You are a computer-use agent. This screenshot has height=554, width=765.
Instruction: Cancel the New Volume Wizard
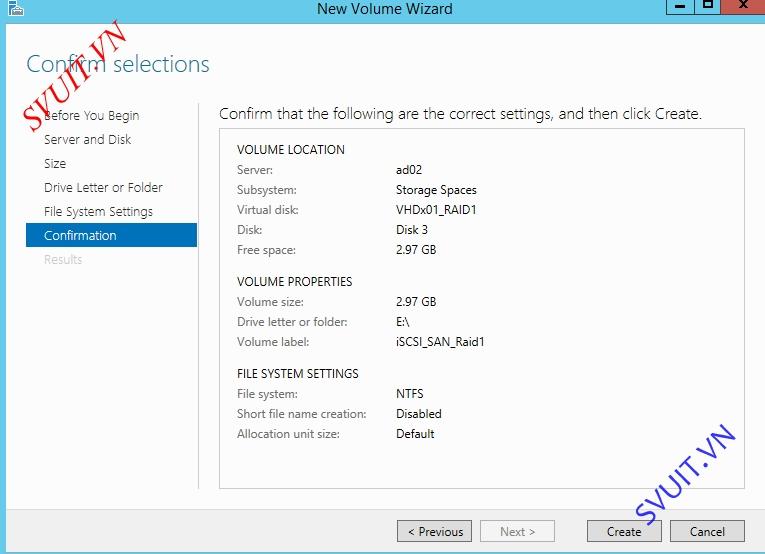(x=707, y=531)
